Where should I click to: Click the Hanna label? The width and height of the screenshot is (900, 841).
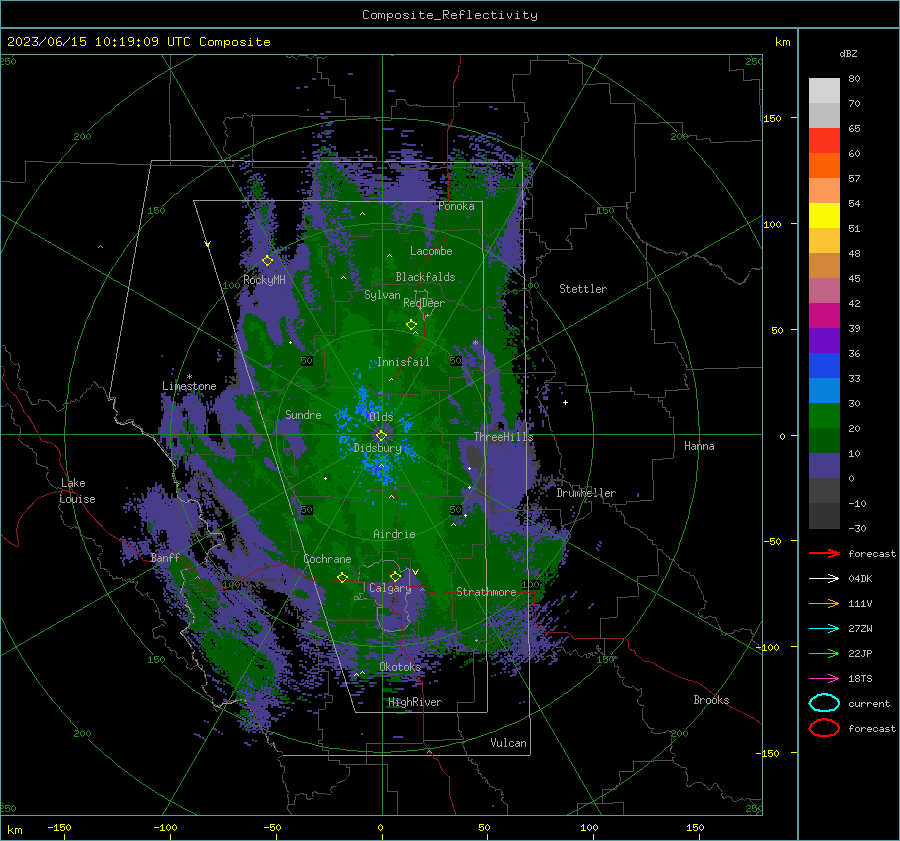(x=699, y=446)
